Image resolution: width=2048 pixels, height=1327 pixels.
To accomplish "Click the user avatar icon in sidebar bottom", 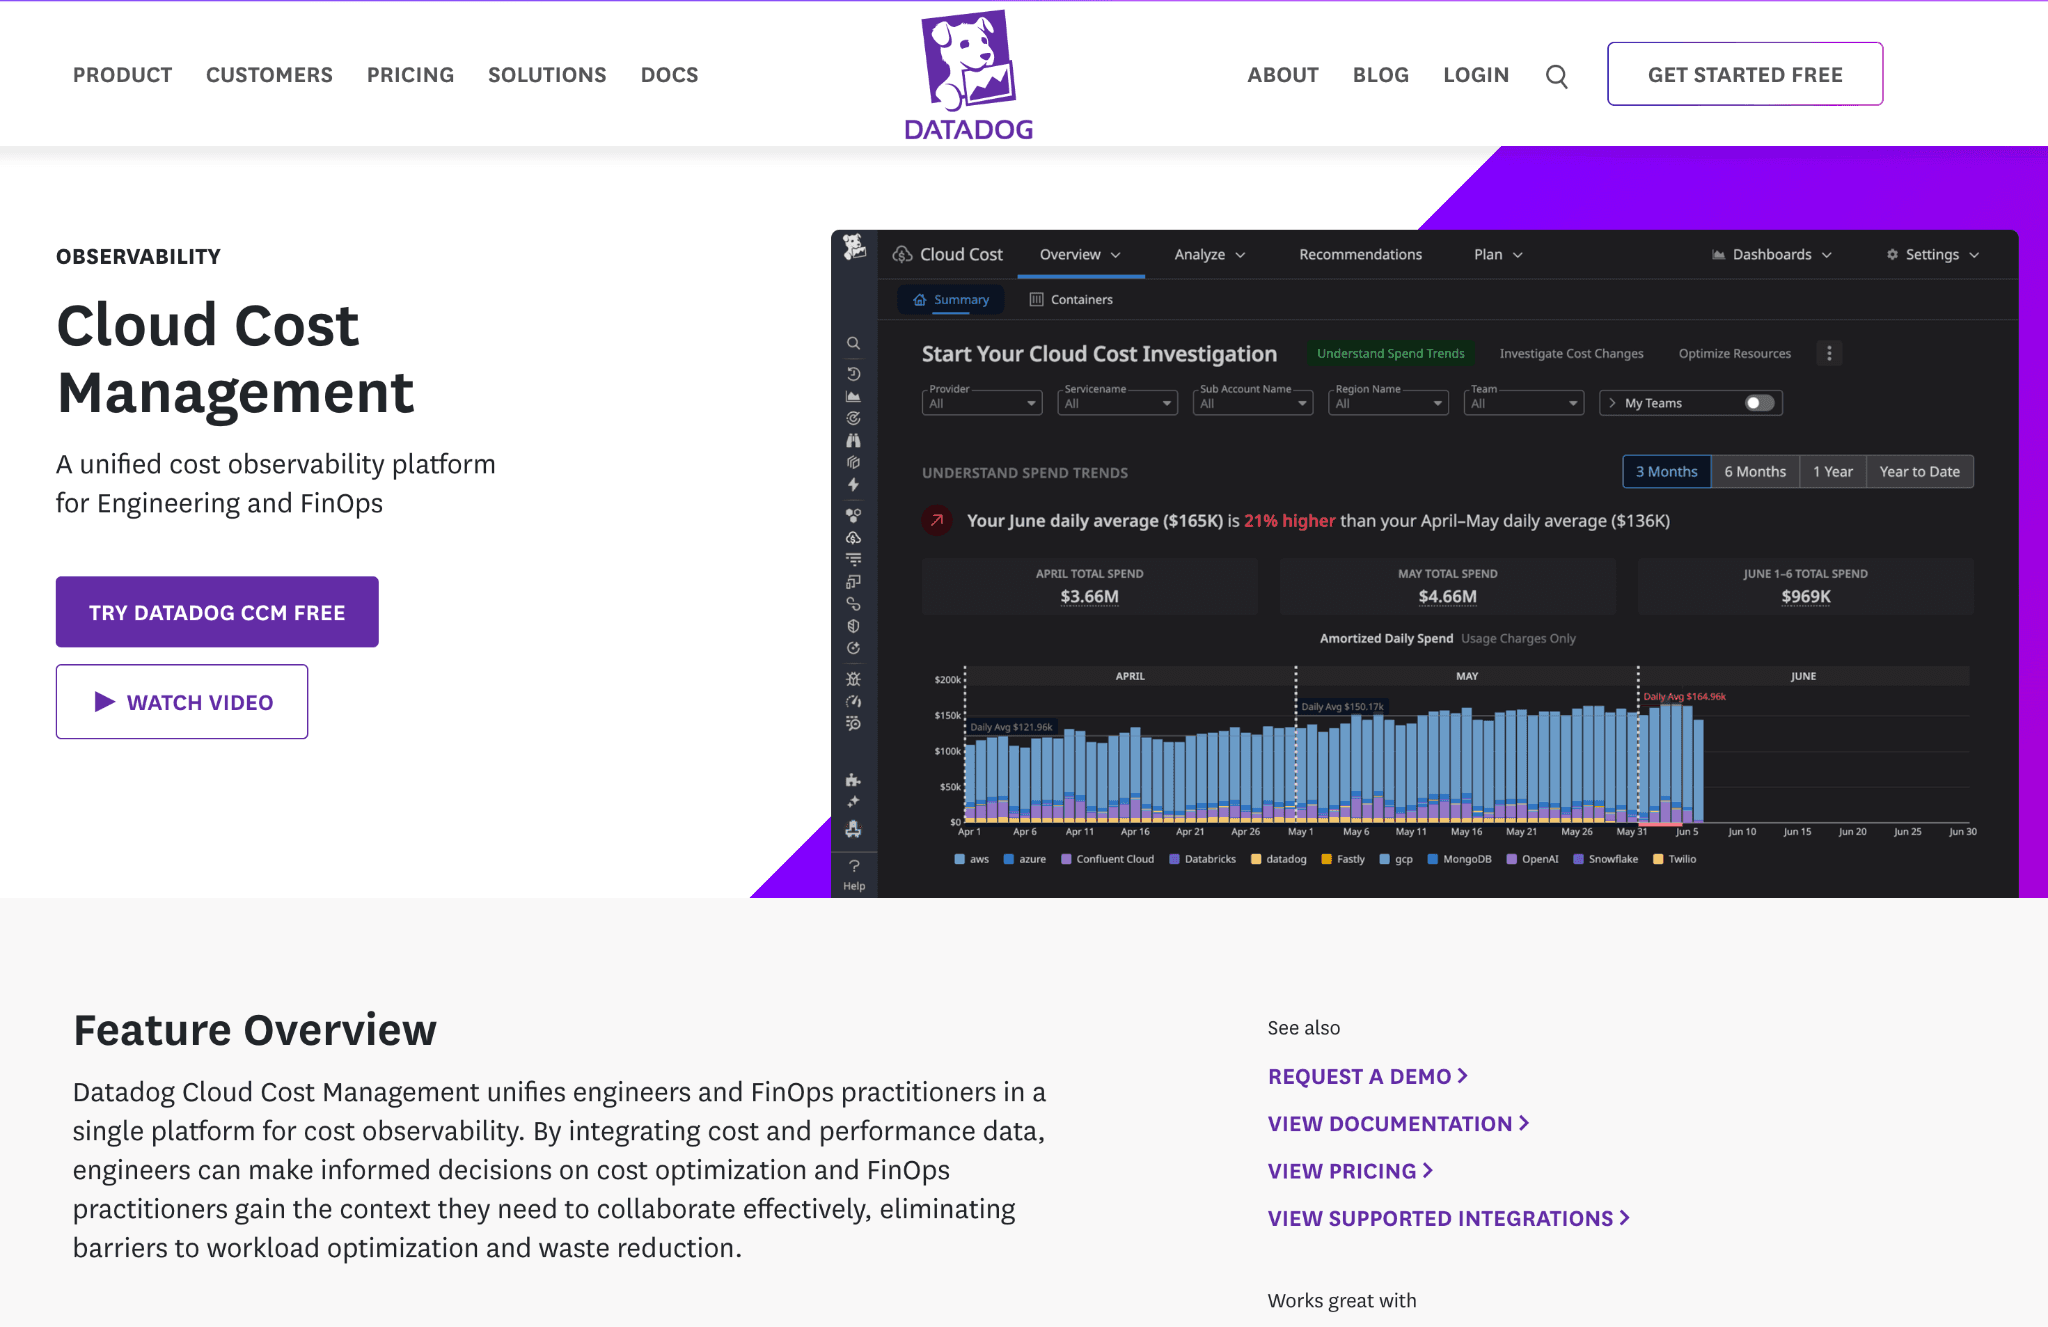I will [x=853, y=829].
